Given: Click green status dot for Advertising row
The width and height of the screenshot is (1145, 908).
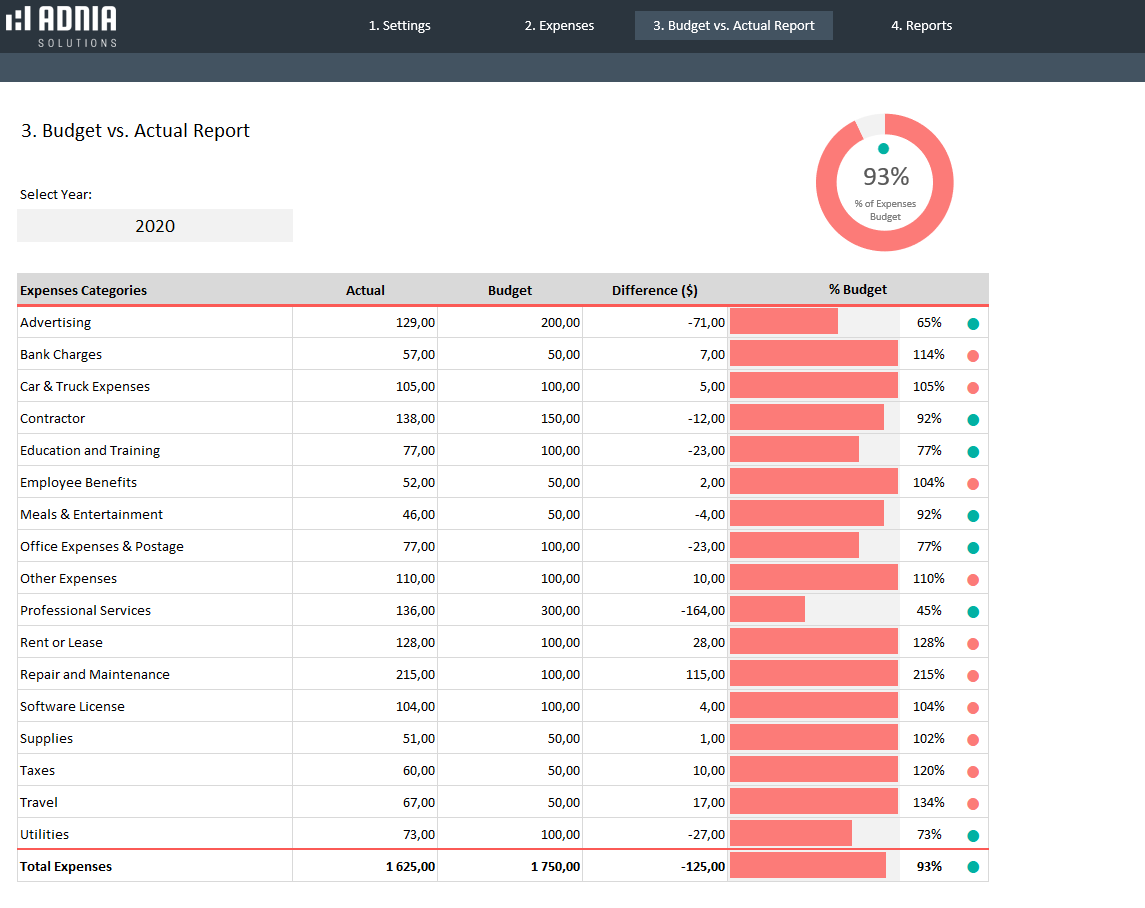Looking at the screenshot, I should tap(973, 324).
